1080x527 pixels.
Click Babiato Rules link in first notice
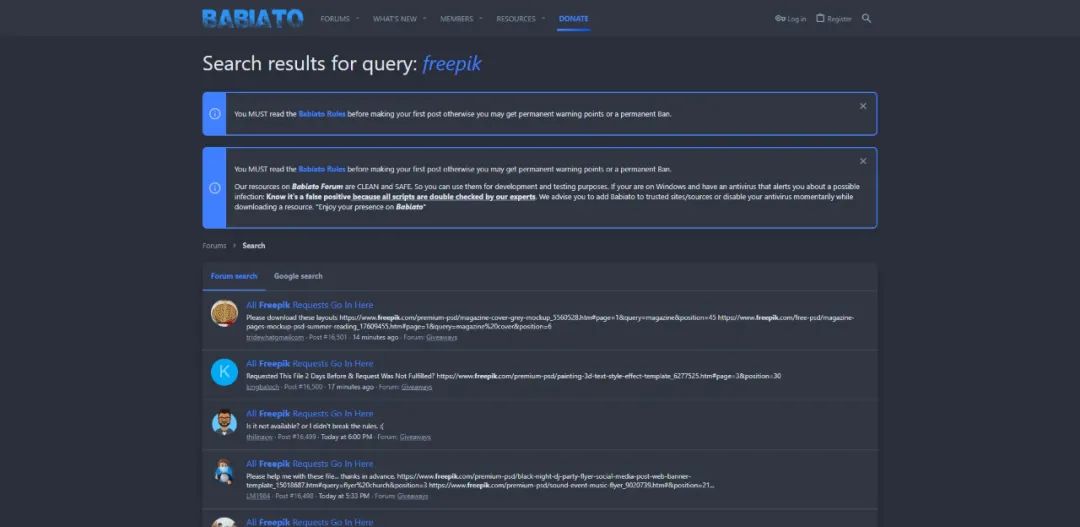[x=322, y=114]
